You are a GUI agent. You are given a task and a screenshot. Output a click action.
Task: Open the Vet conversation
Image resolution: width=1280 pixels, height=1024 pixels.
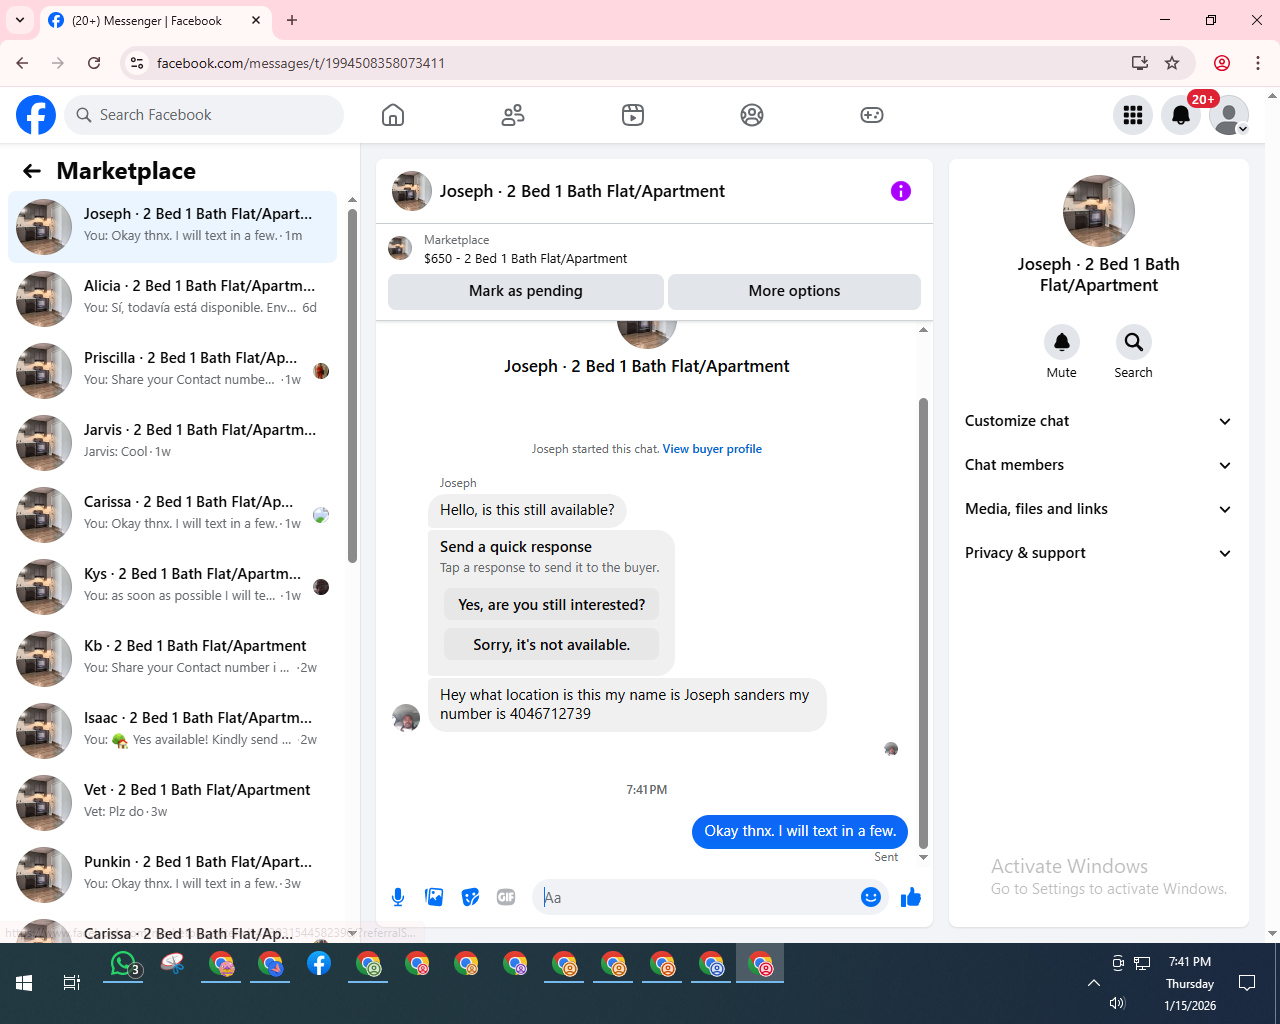172,803
